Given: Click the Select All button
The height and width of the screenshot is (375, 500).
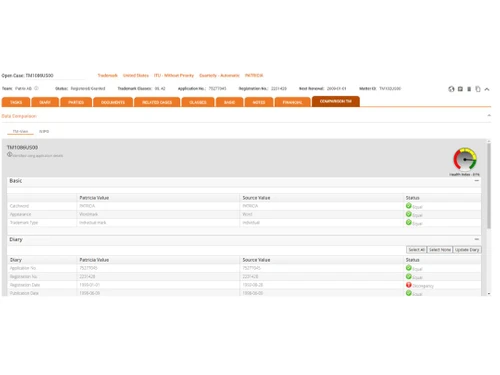Looking at the screenshot, I should point(416,250).
